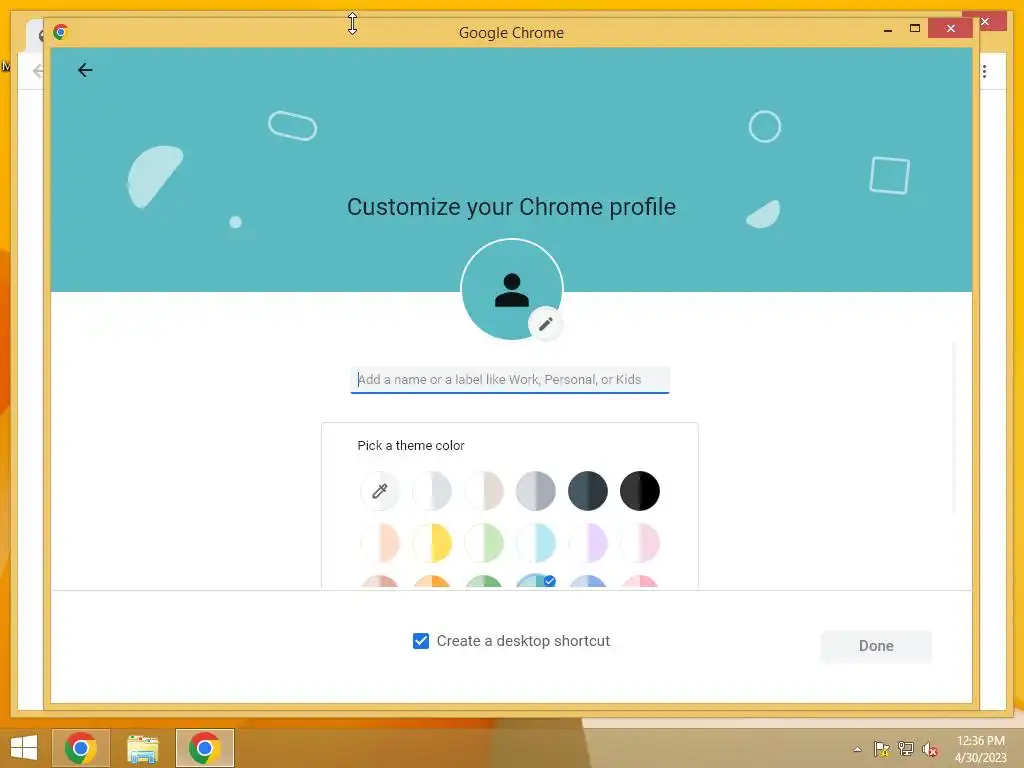Click the Done button

(876, 646)
